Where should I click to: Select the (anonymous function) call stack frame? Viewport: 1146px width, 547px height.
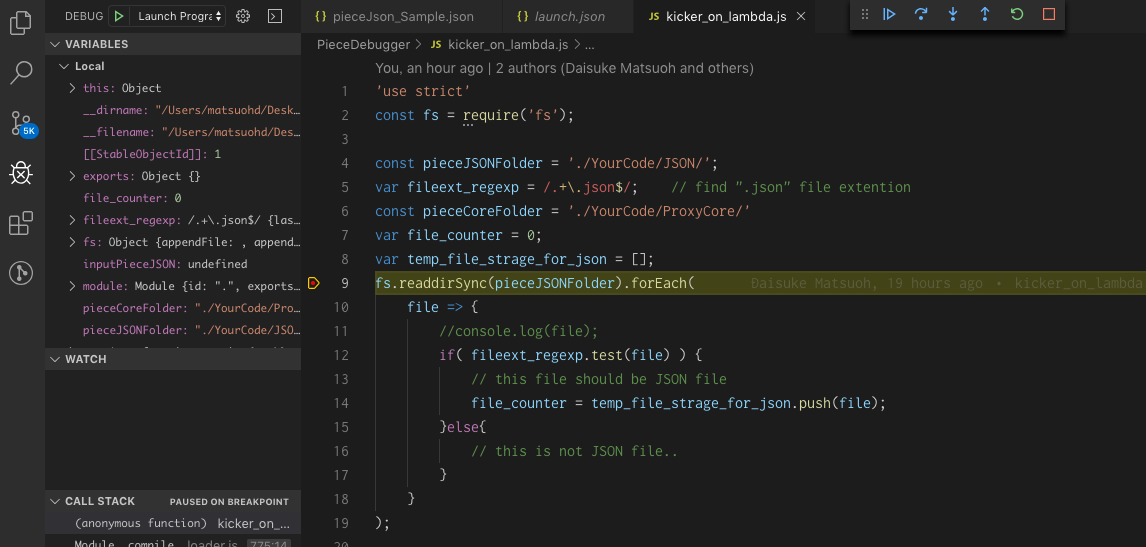tap(172, 524)
